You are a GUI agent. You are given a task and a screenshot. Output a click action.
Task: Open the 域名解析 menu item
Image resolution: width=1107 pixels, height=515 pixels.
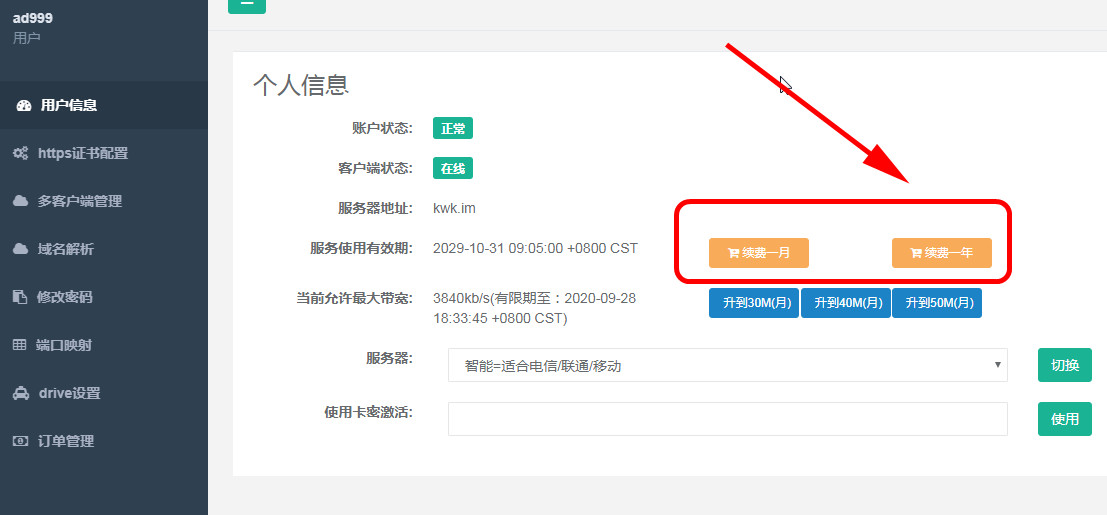[65, 249]
